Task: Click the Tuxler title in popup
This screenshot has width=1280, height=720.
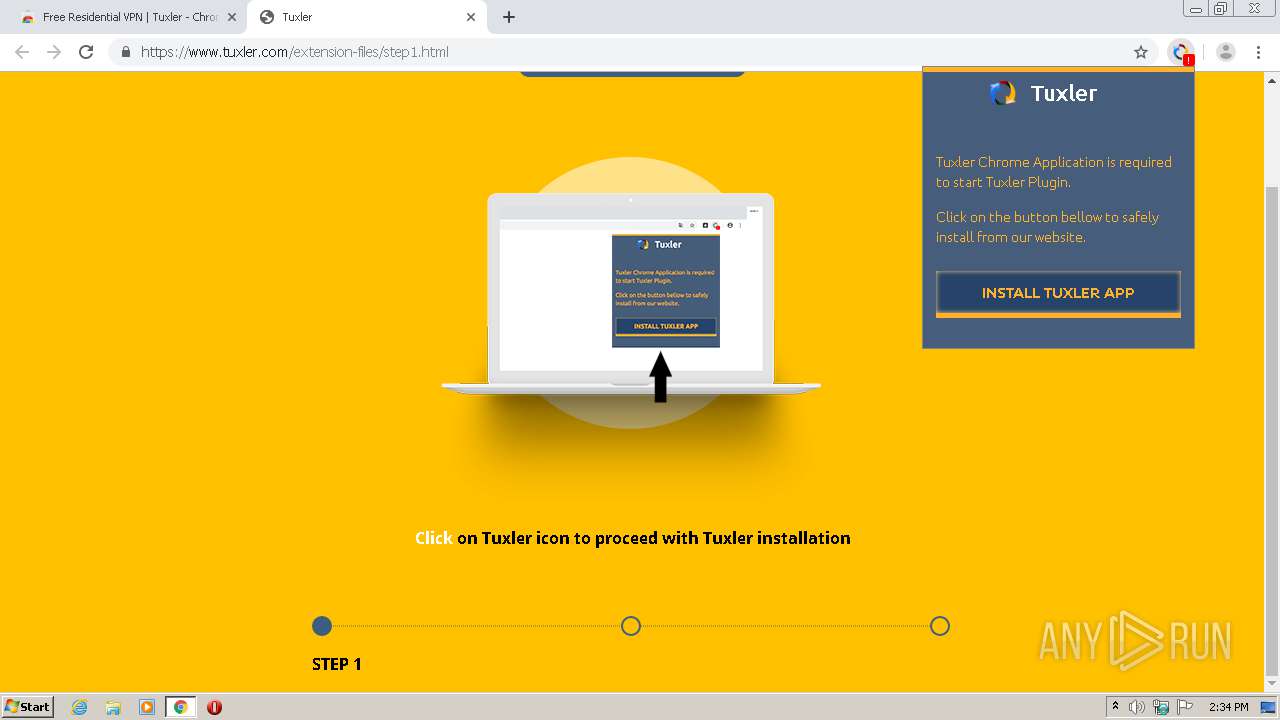Action: 1064,93
